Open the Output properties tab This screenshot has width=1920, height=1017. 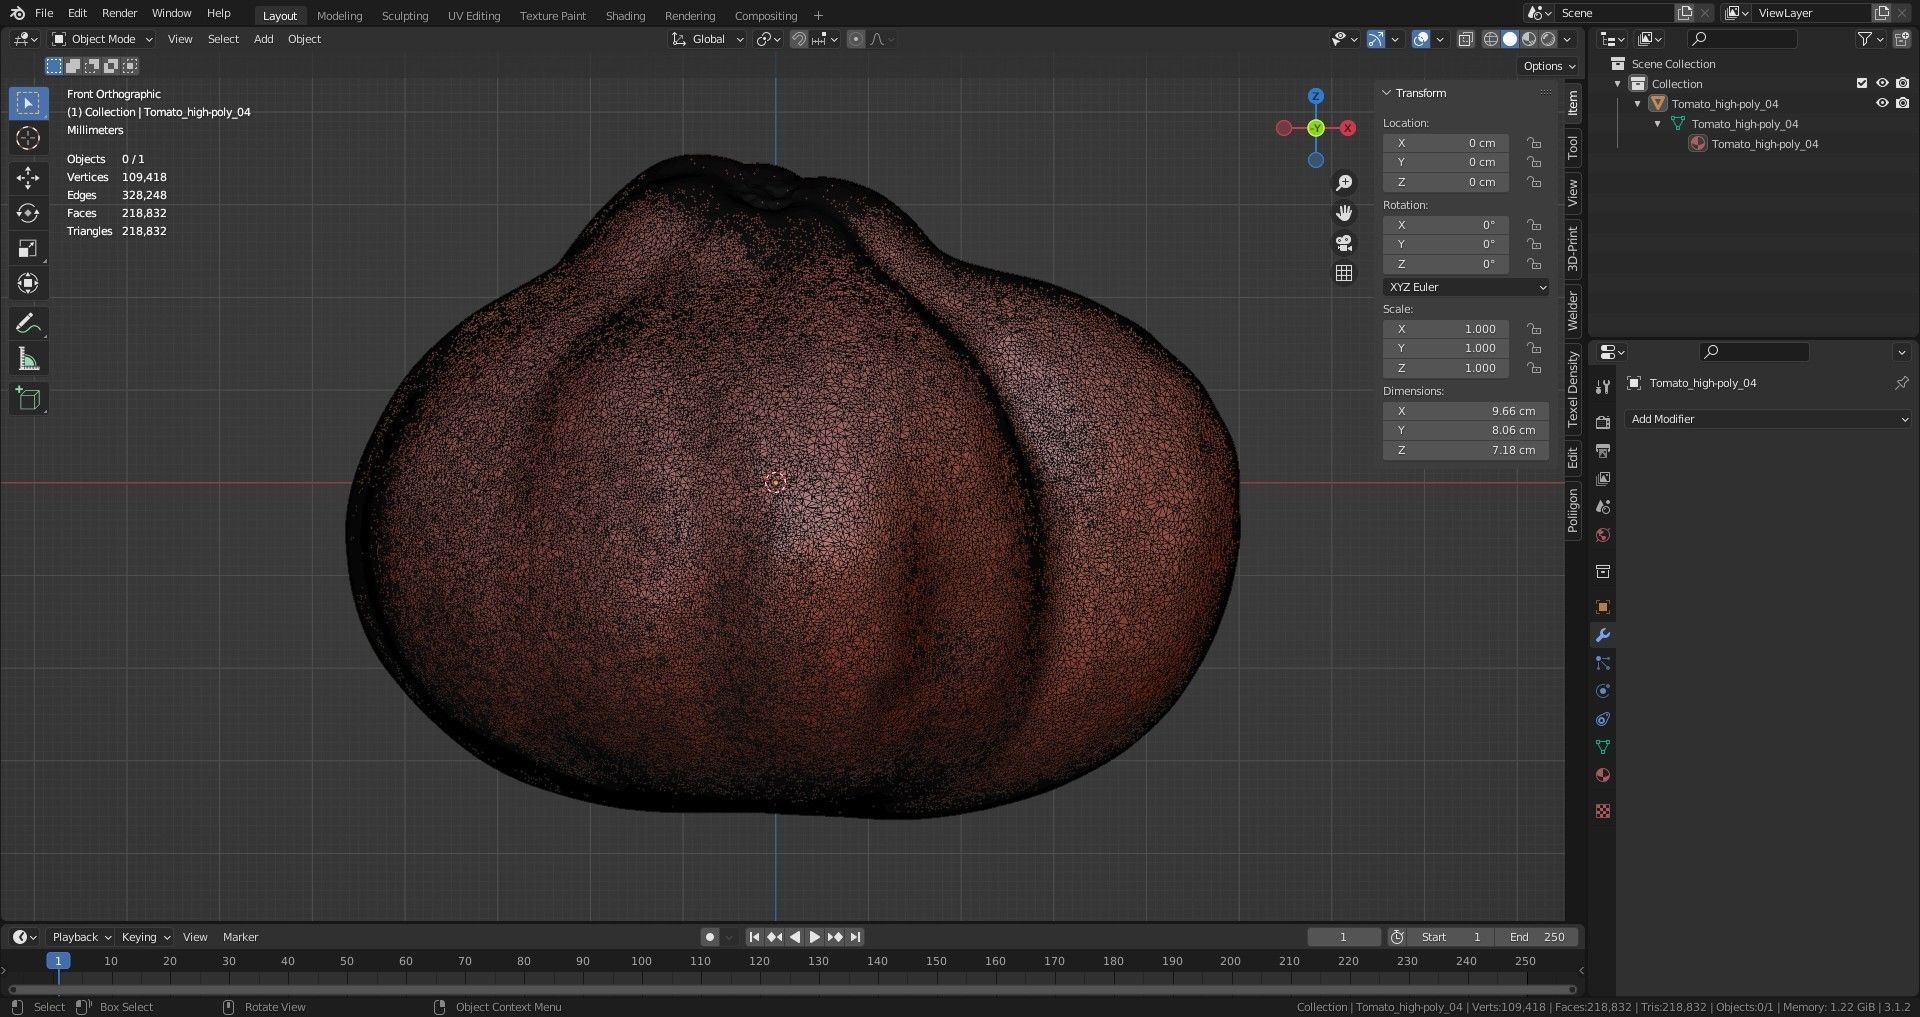point(1603,451)
